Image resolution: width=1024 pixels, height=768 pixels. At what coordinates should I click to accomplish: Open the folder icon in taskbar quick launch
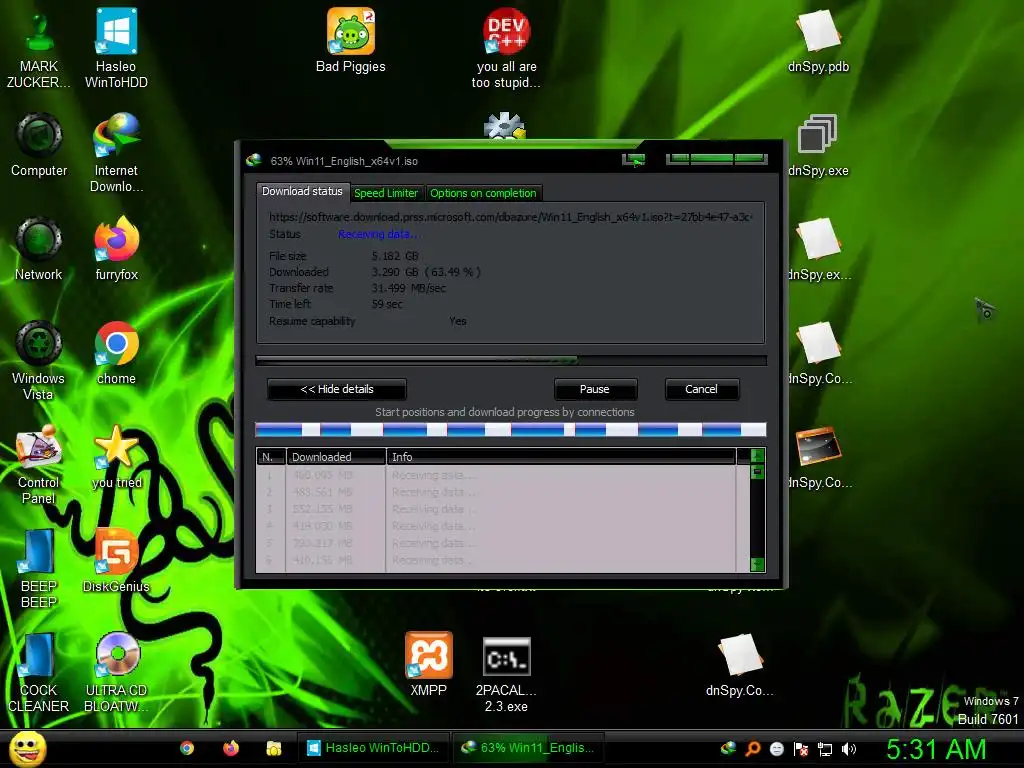[x=274, y=748]
